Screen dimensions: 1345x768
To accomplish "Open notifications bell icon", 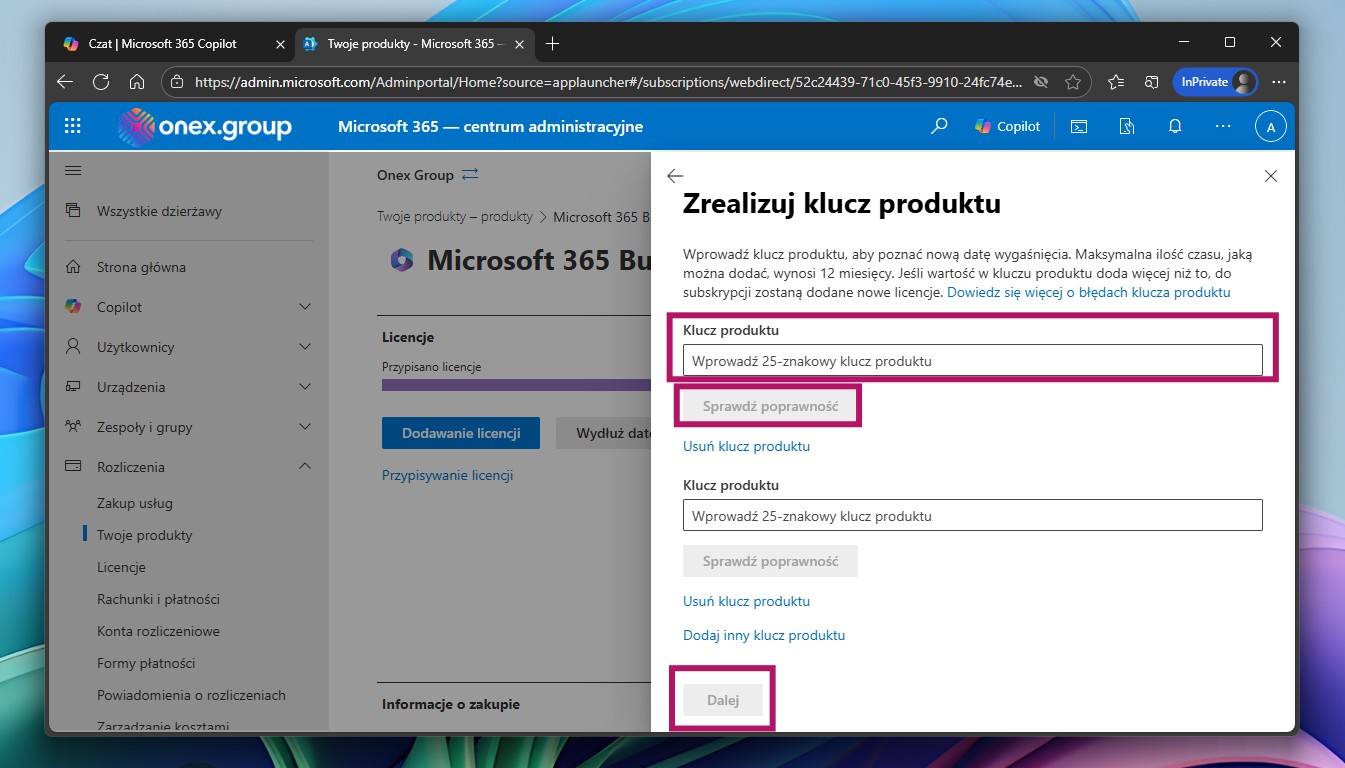I will coord(1175,126).
